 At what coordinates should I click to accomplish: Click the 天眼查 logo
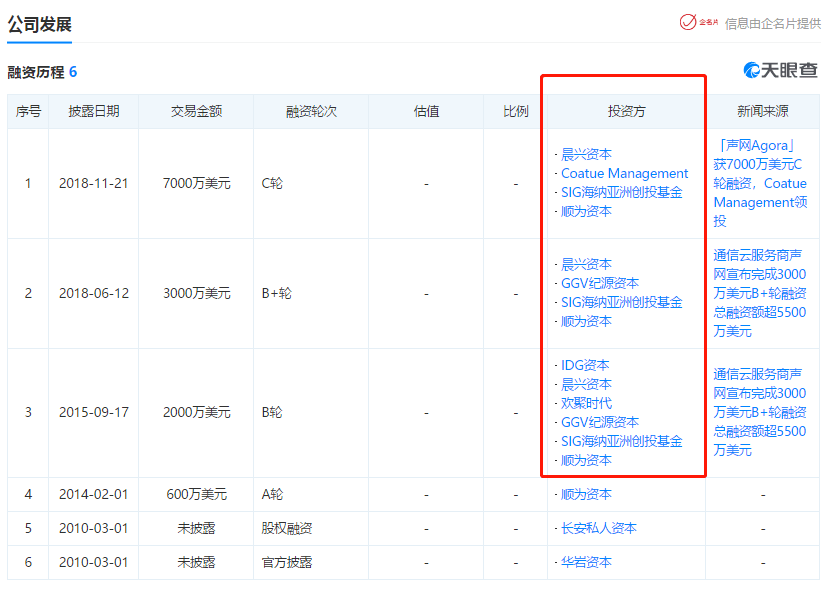[x=780, y=70]
